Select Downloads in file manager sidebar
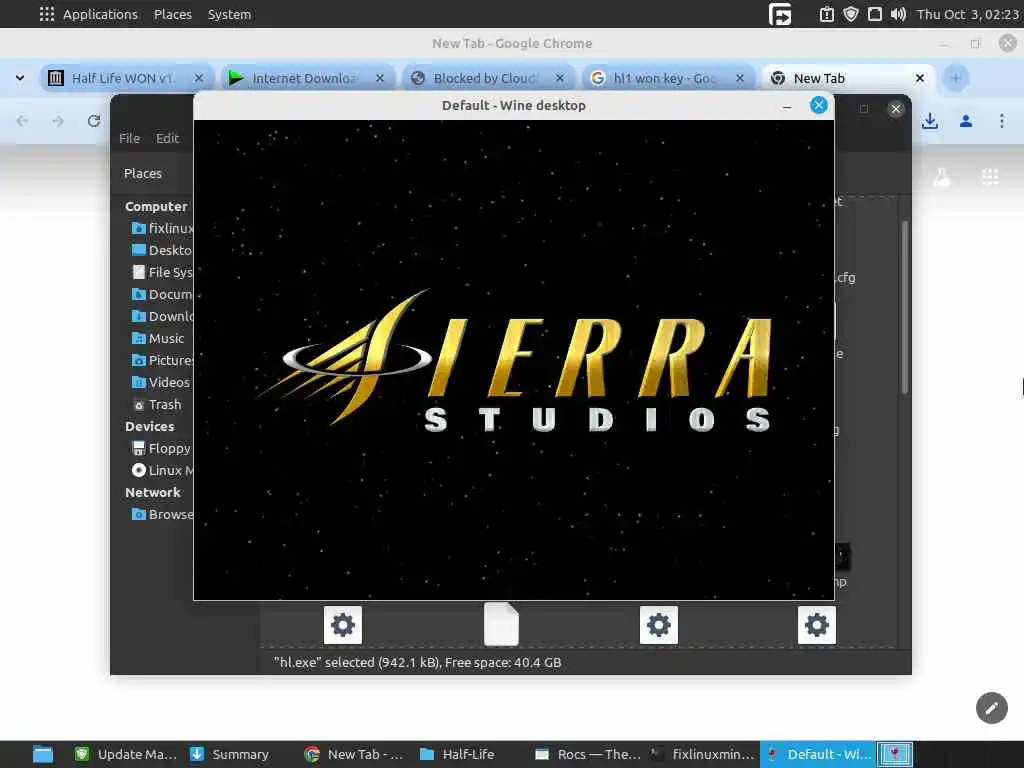Image resolution: width=1024 pixels, height=768 pixels. click(x=162, y=316)
